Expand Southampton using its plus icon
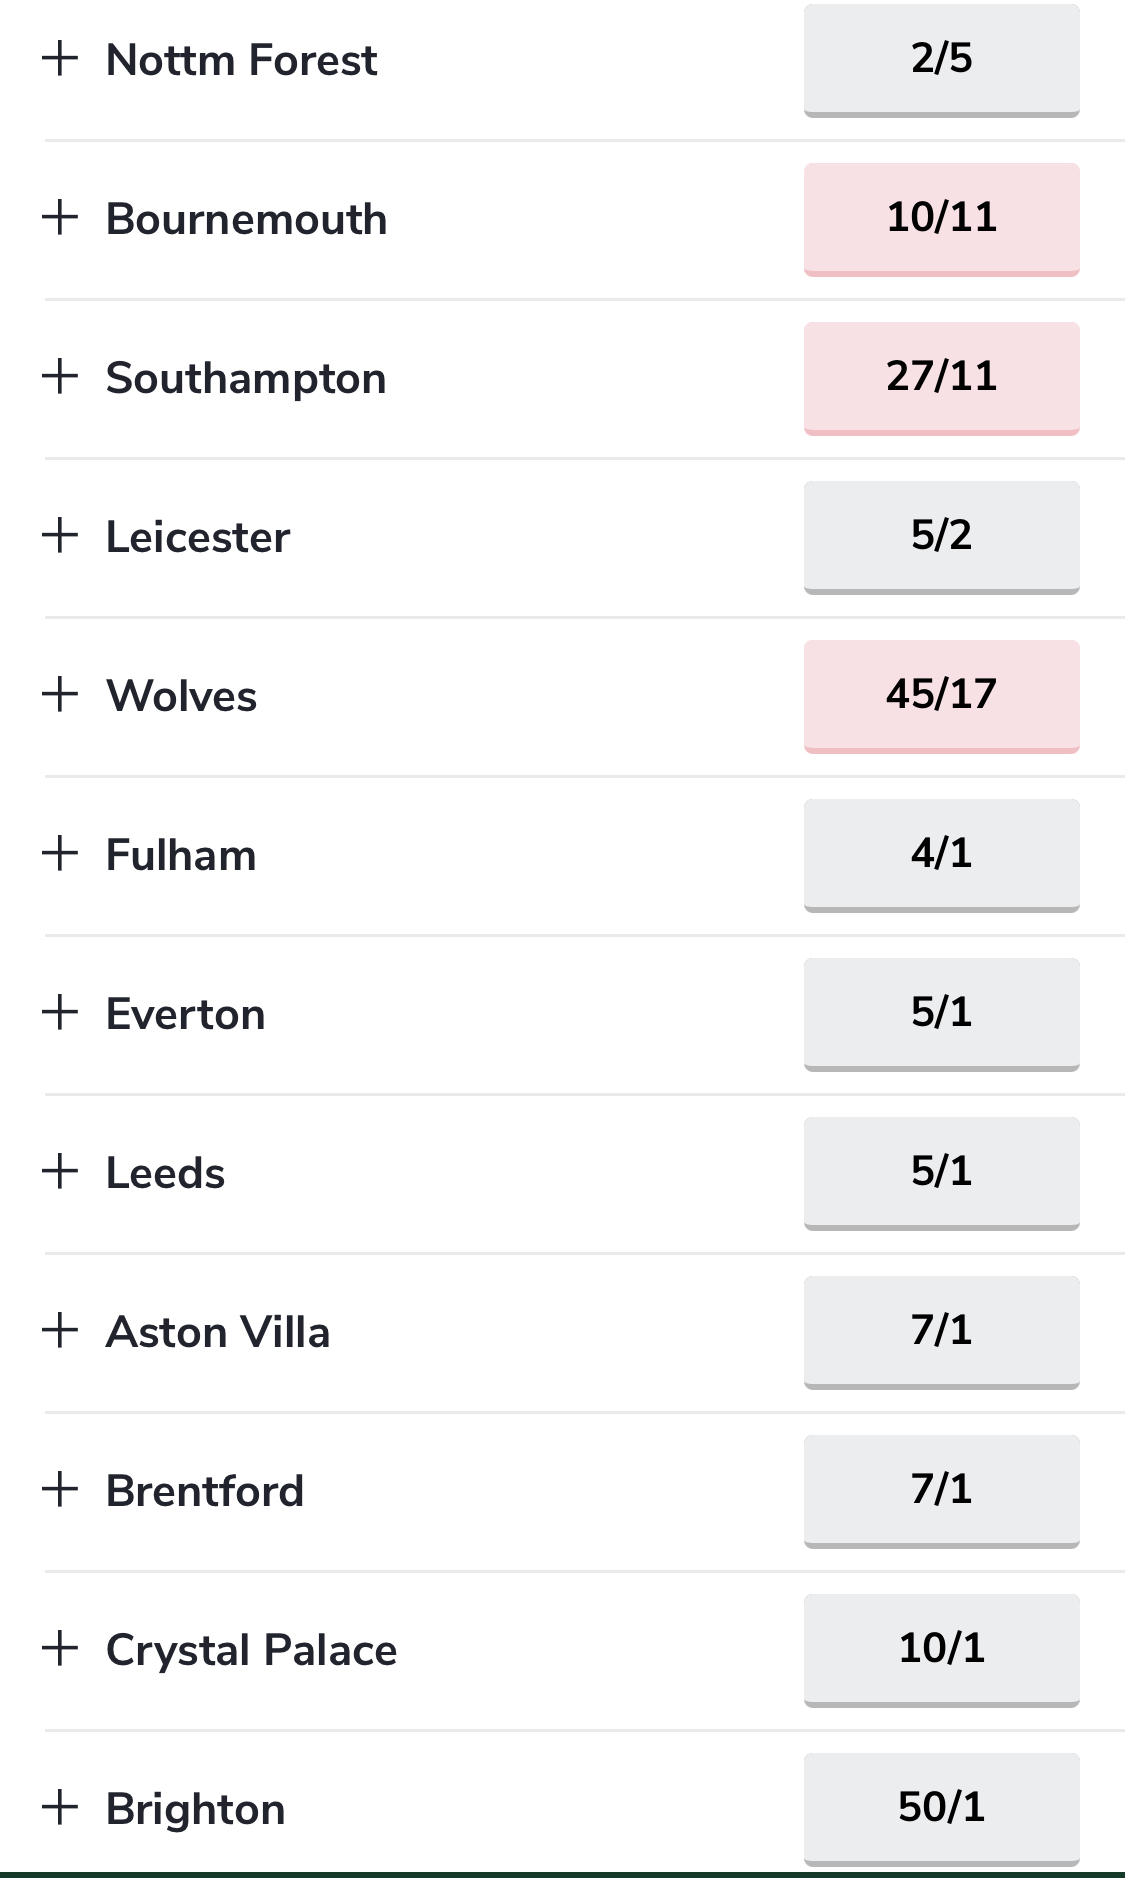This screenshot has width=1125, height=1878. (x=60, y=377)
